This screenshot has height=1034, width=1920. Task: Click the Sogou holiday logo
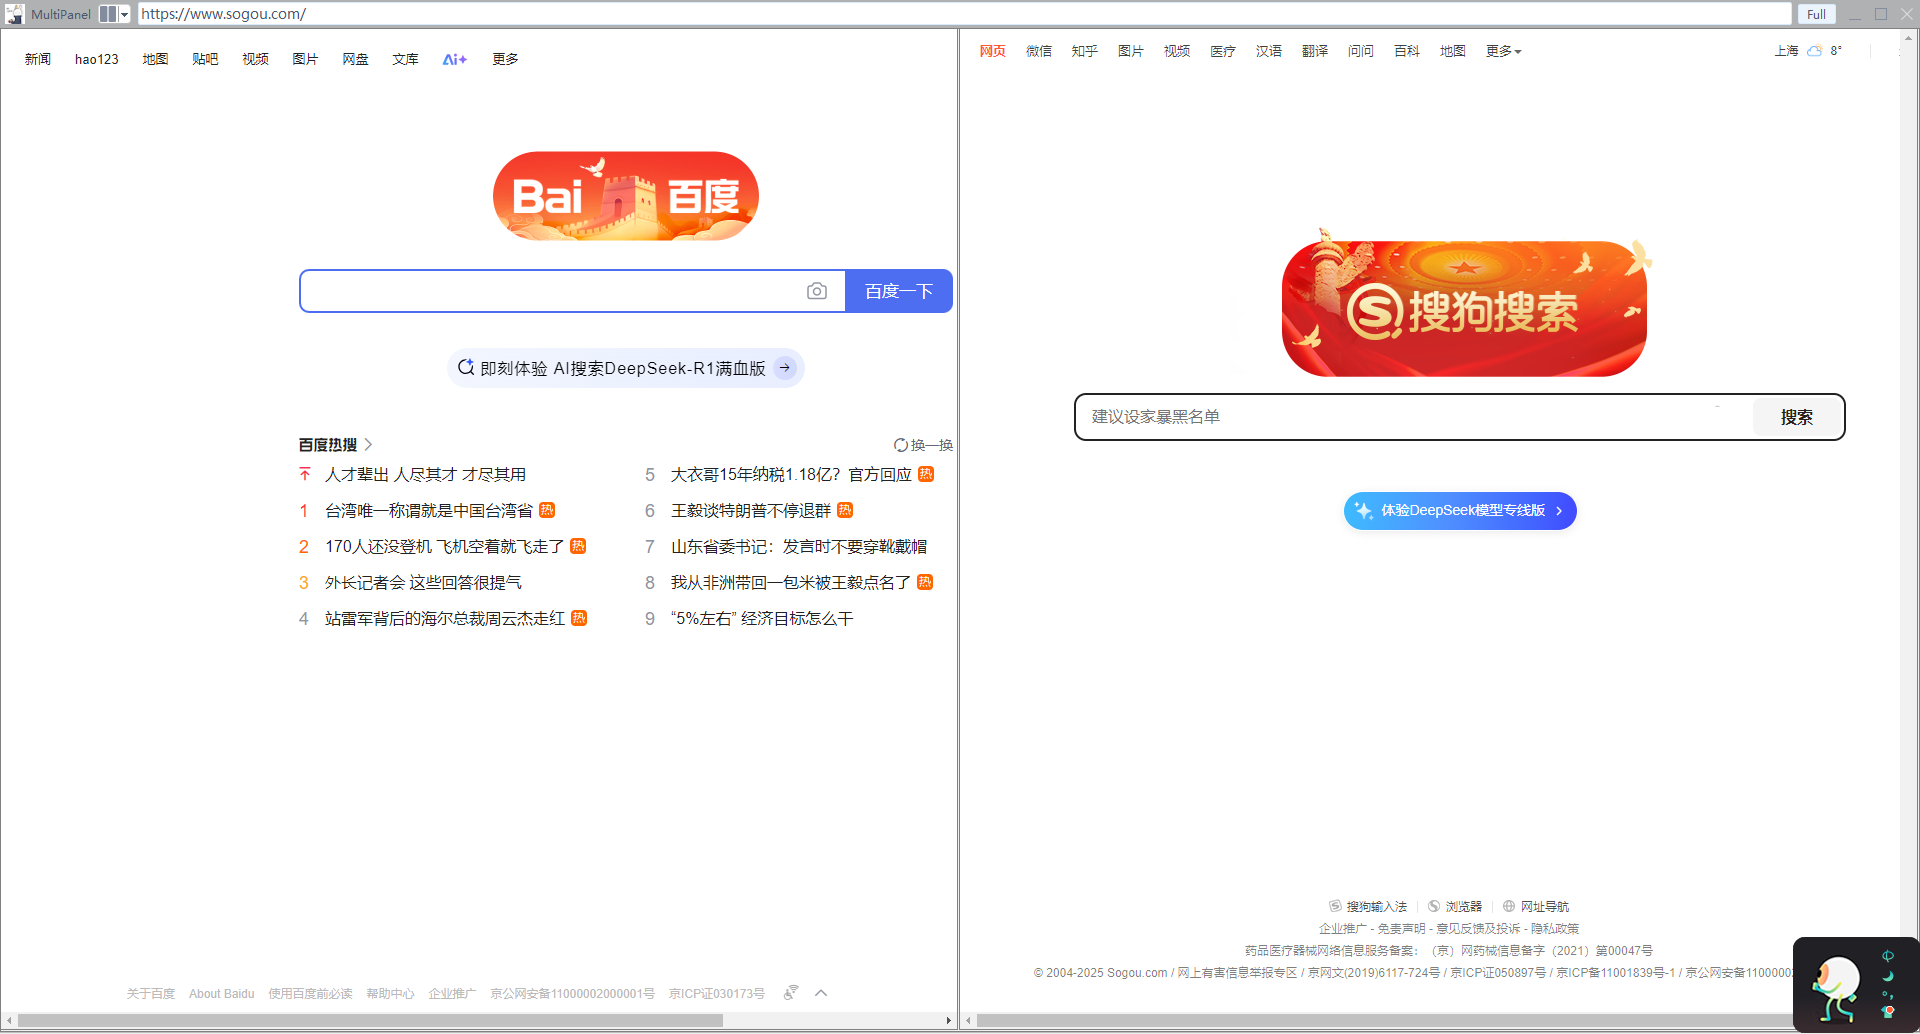click(x=1465, y=305)
